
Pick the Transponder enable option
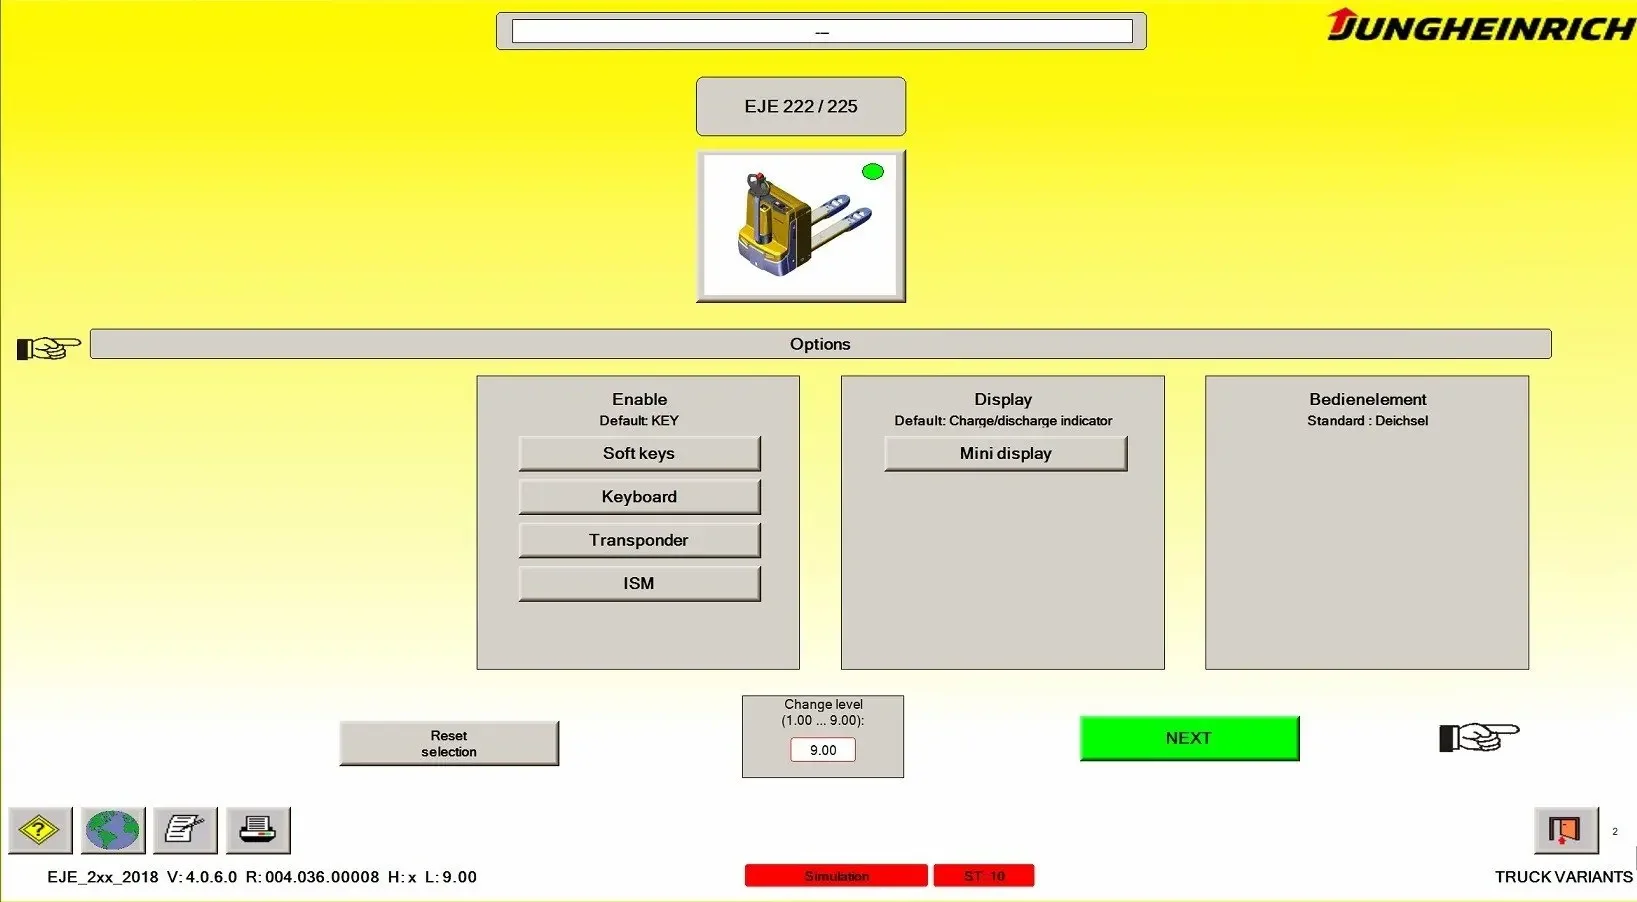click(639, 540)
